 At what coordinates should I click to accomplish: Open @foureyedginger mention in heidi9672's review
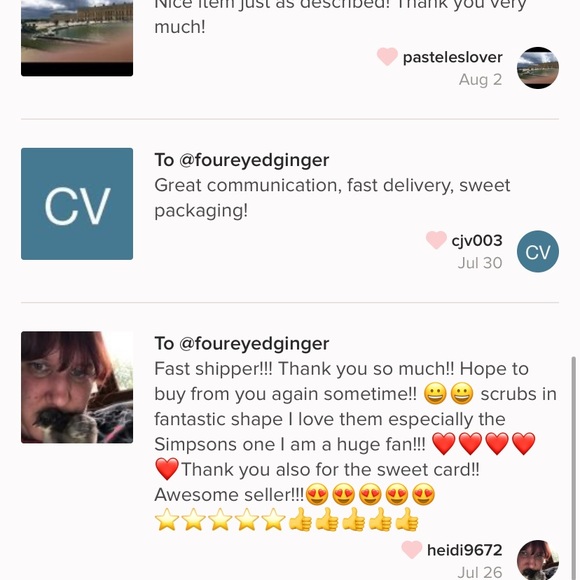pos(254,344)
